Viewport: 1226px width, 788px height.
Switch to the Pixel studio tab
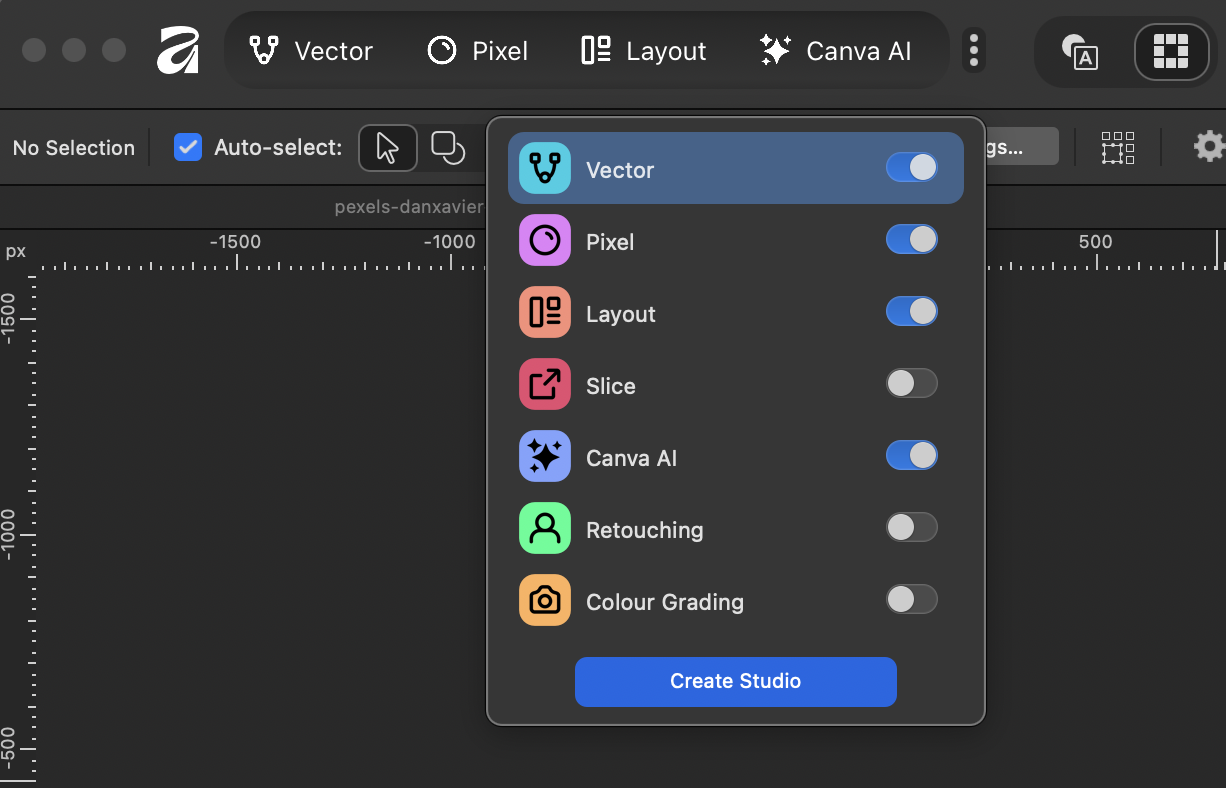477,51
